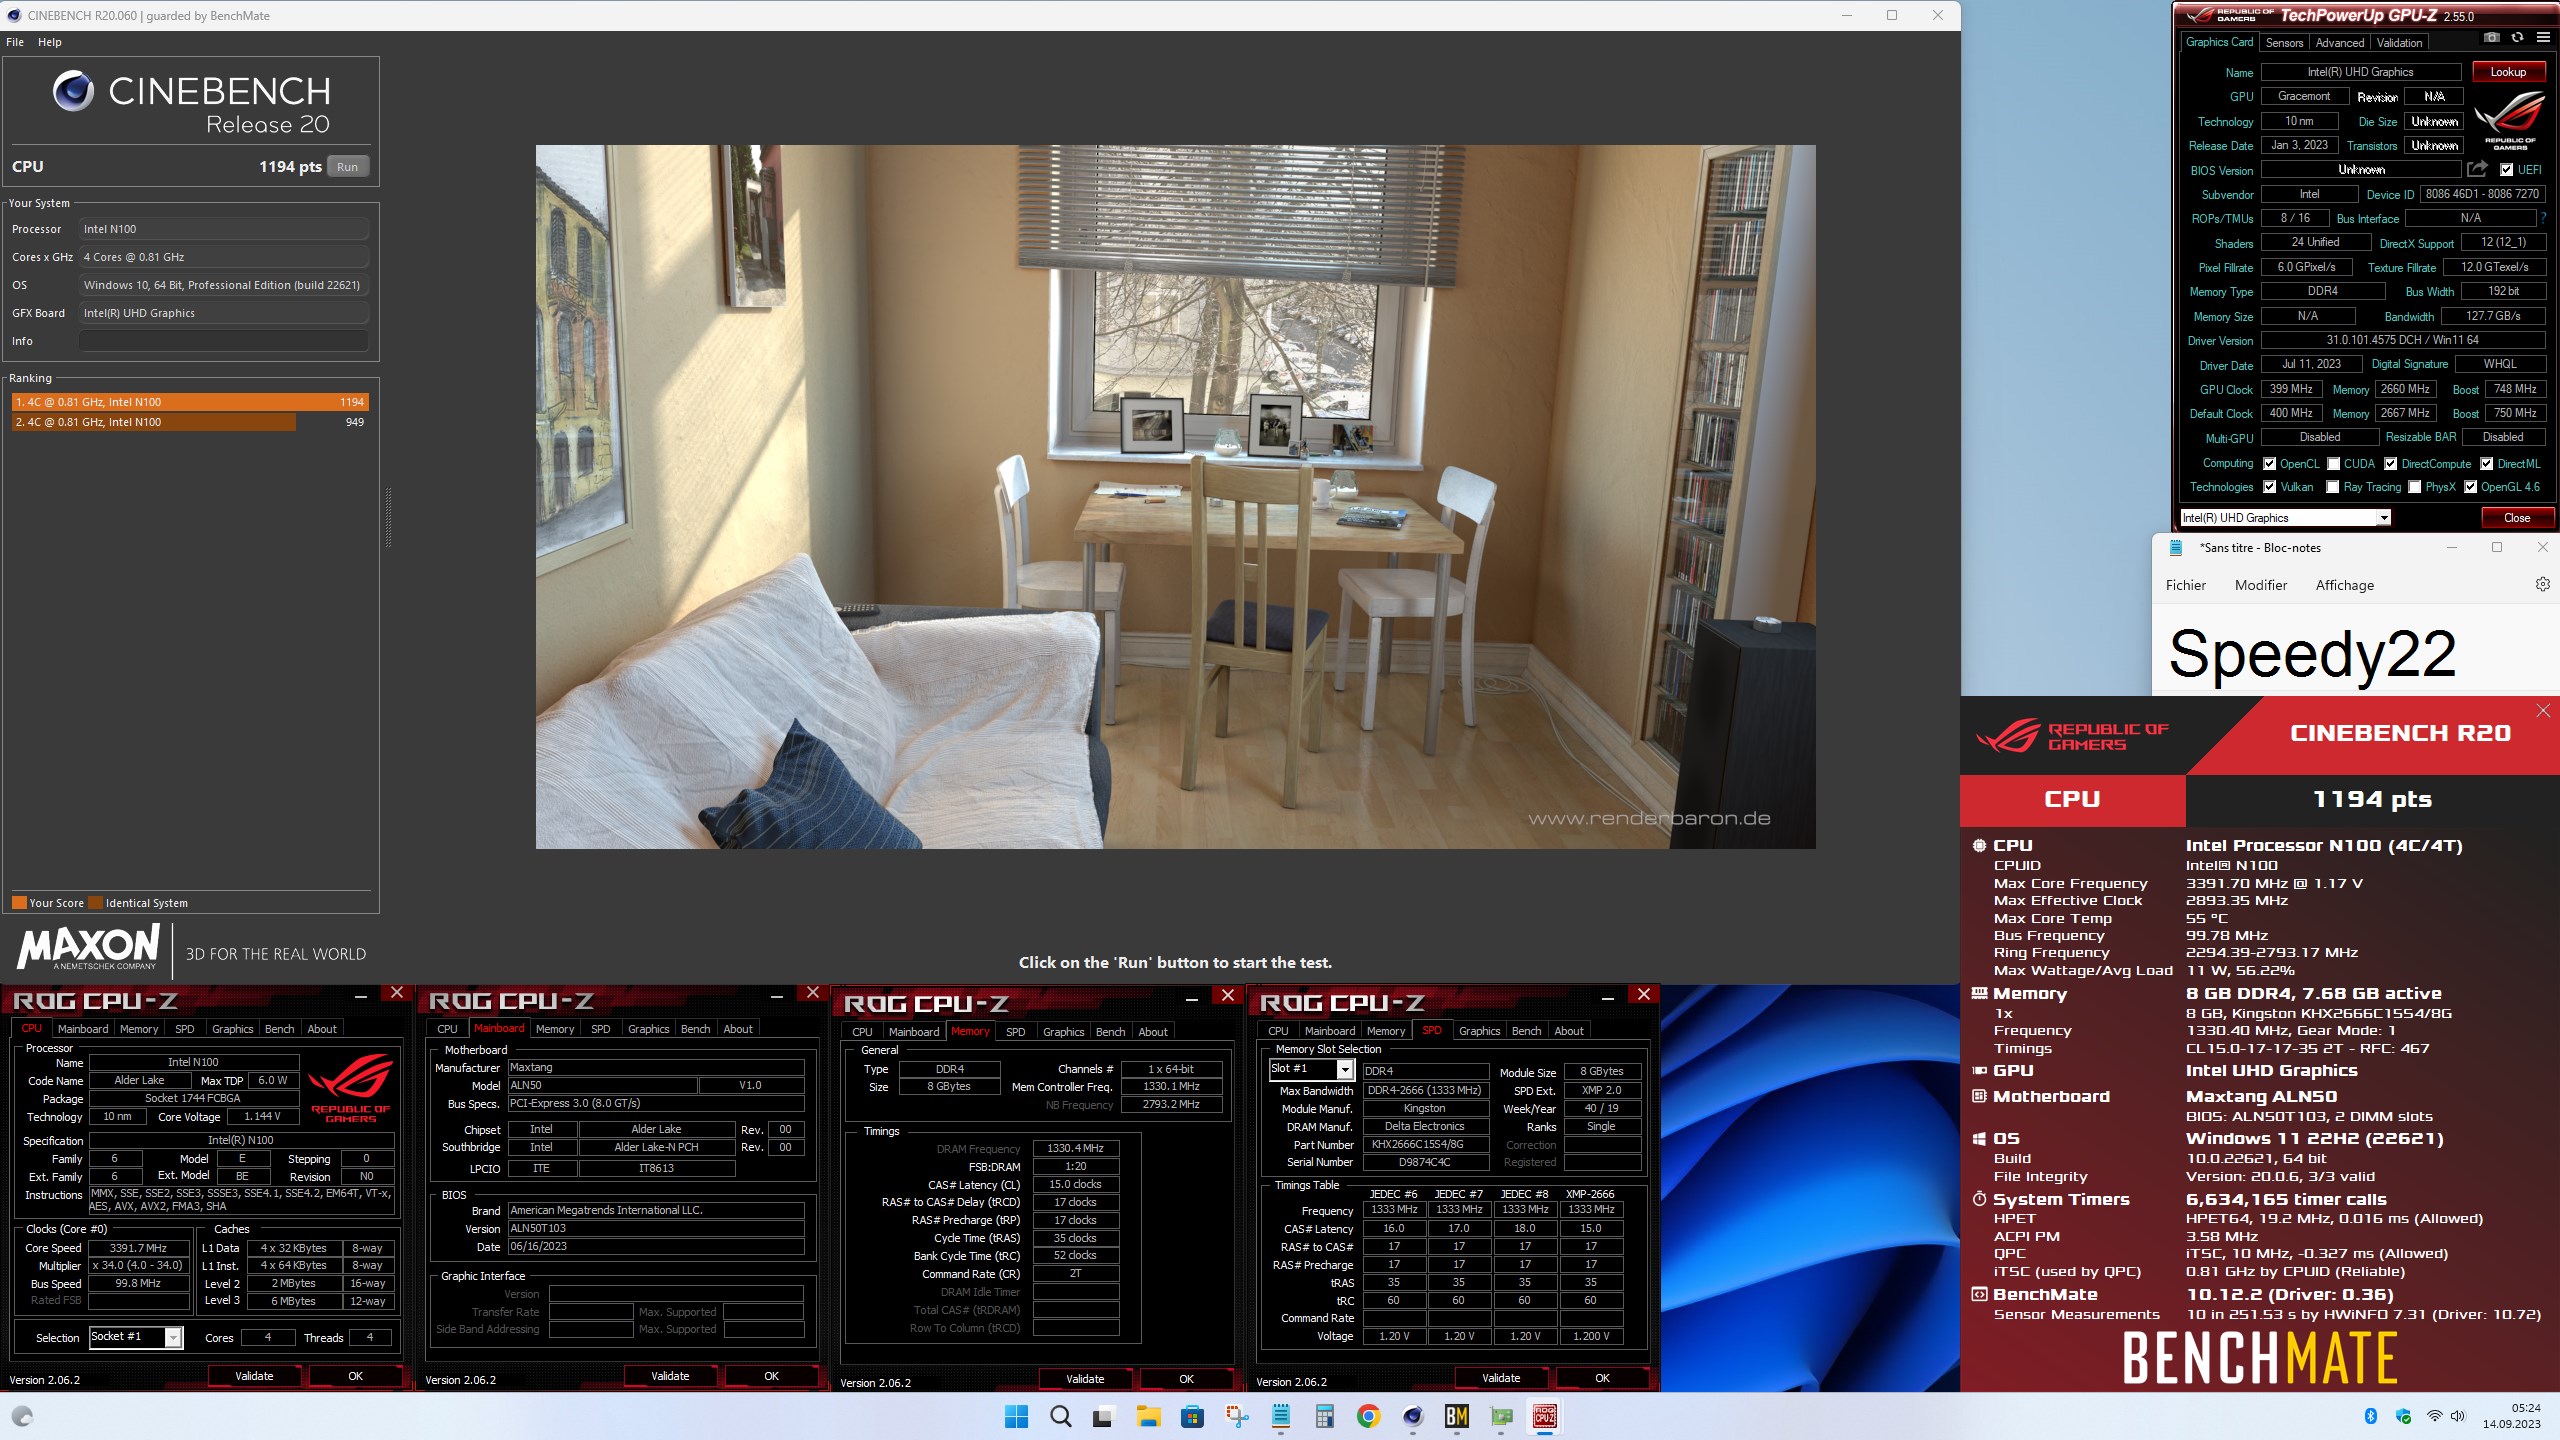
Task: Open the Slot #1 memory slot dropdown
Action: point(1312,1069)
